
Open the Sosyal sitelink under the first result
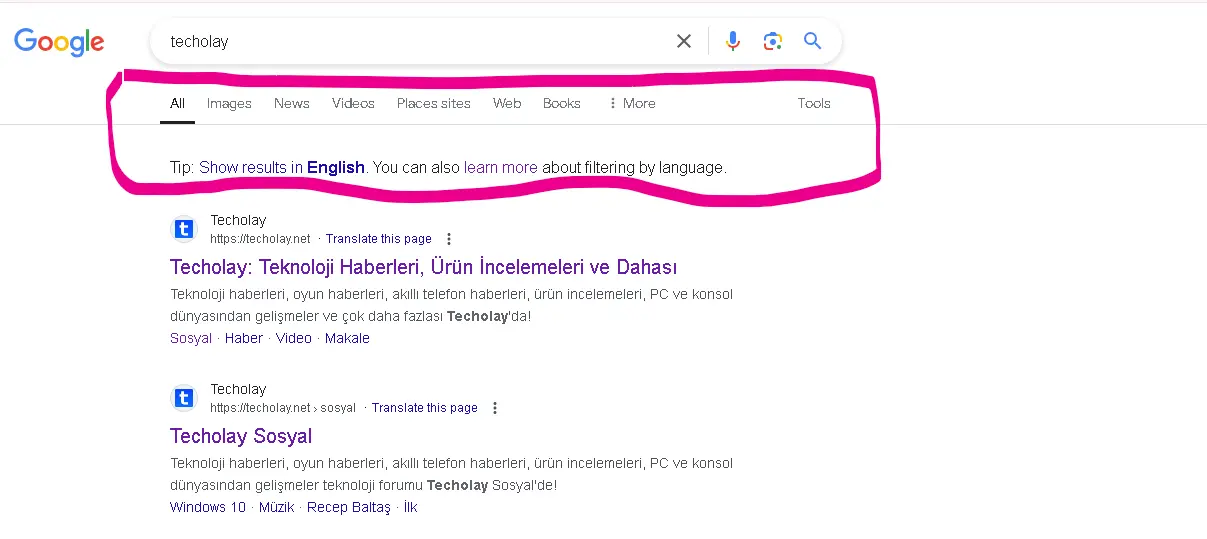point(191,338)
